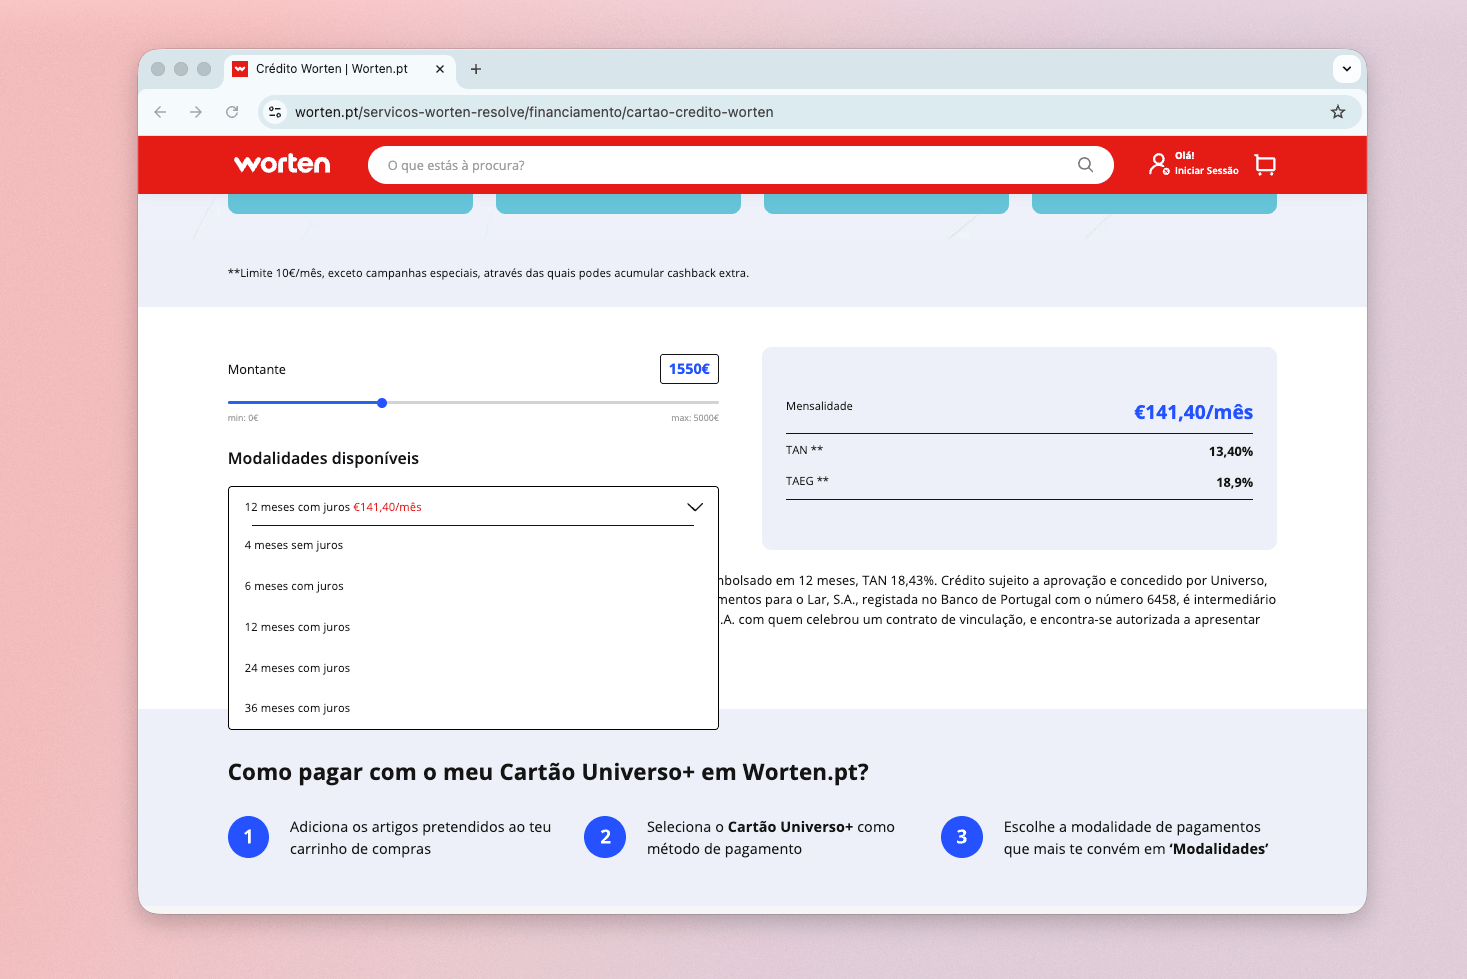Click the 'Mensalidade' label
This screenshot has width=1467, height=979.
click(x=819, y=406)
